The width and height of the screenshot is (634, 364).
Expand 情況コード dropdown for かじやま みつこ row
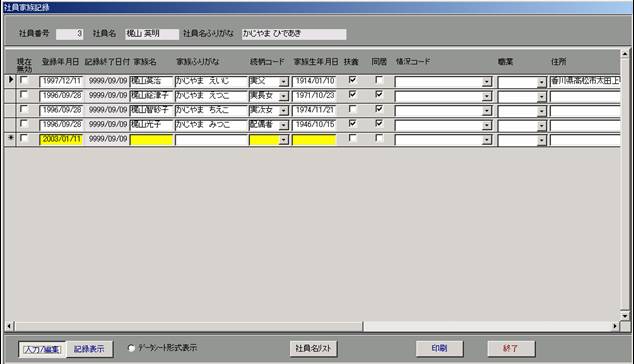(486, 125)
